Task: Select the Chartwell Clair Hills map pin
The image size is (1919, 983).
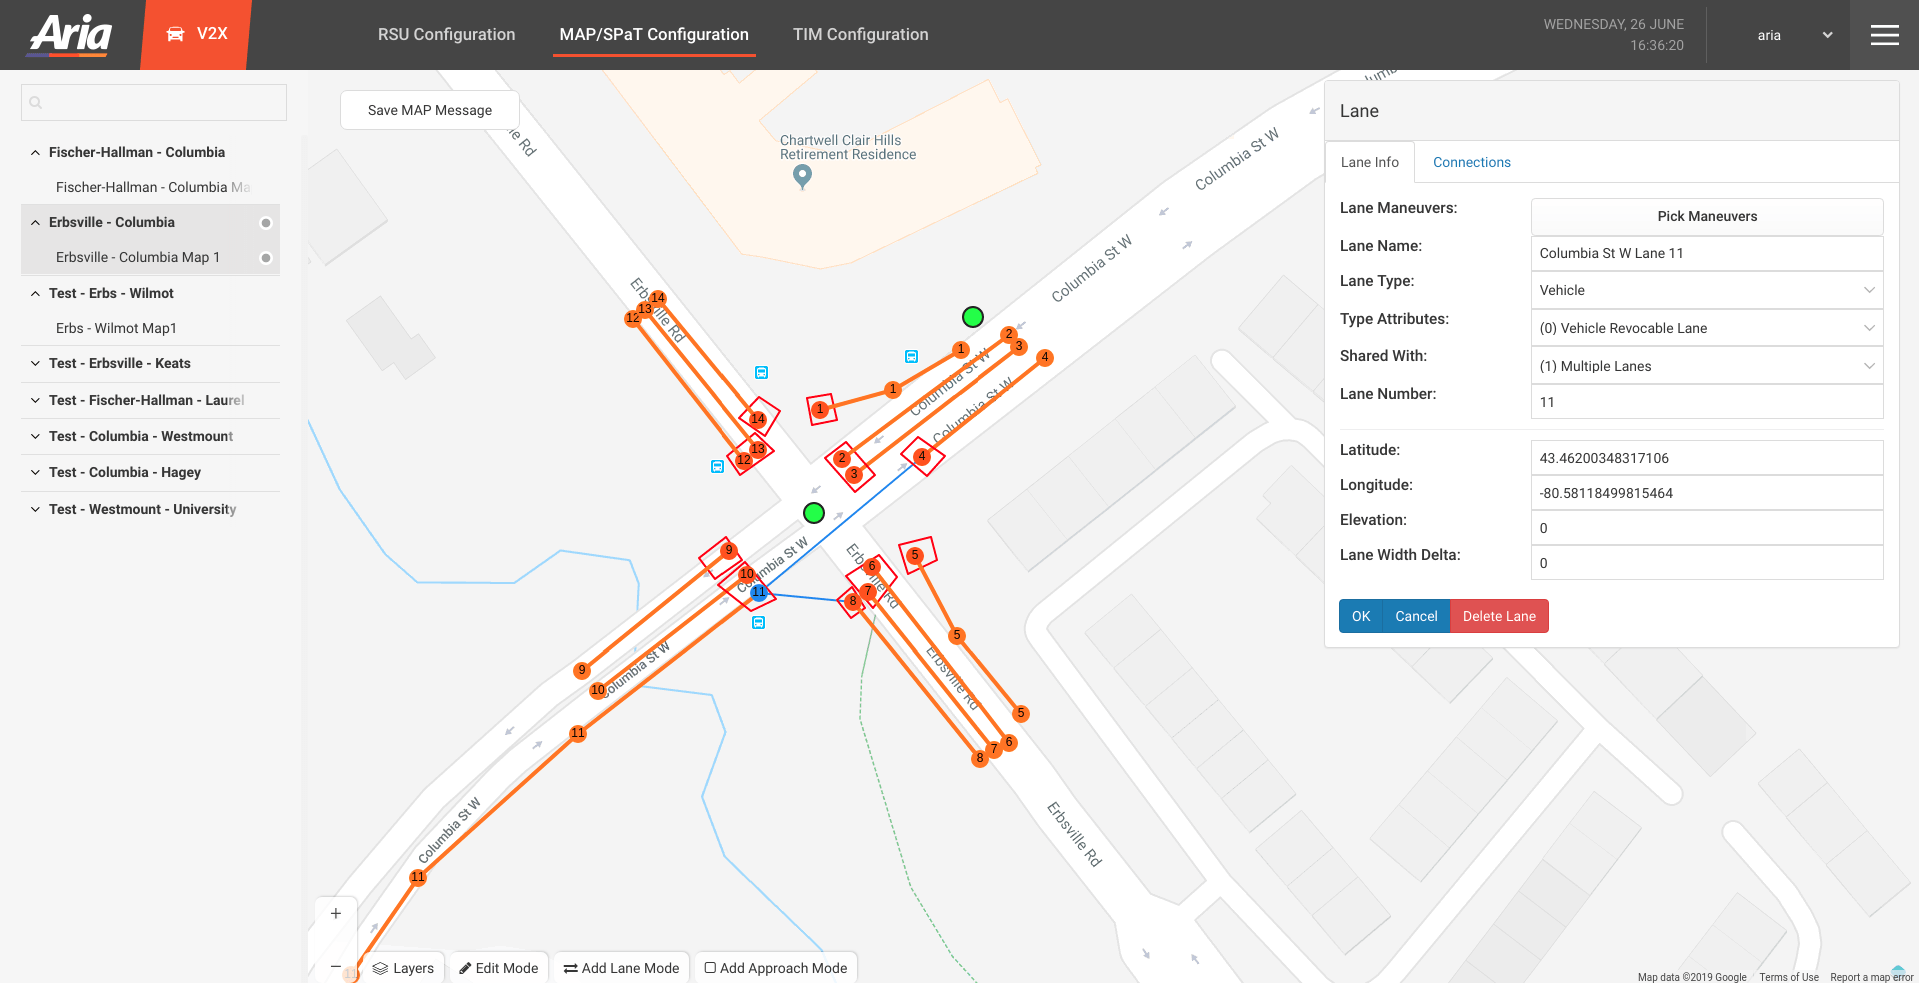Action: point(802,176)
